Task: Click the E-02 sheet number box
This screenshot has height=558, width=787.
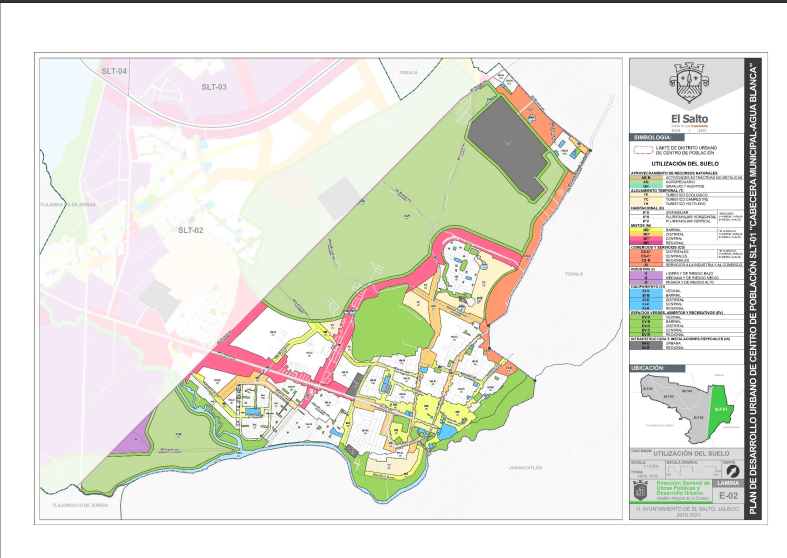Action: 726,494
